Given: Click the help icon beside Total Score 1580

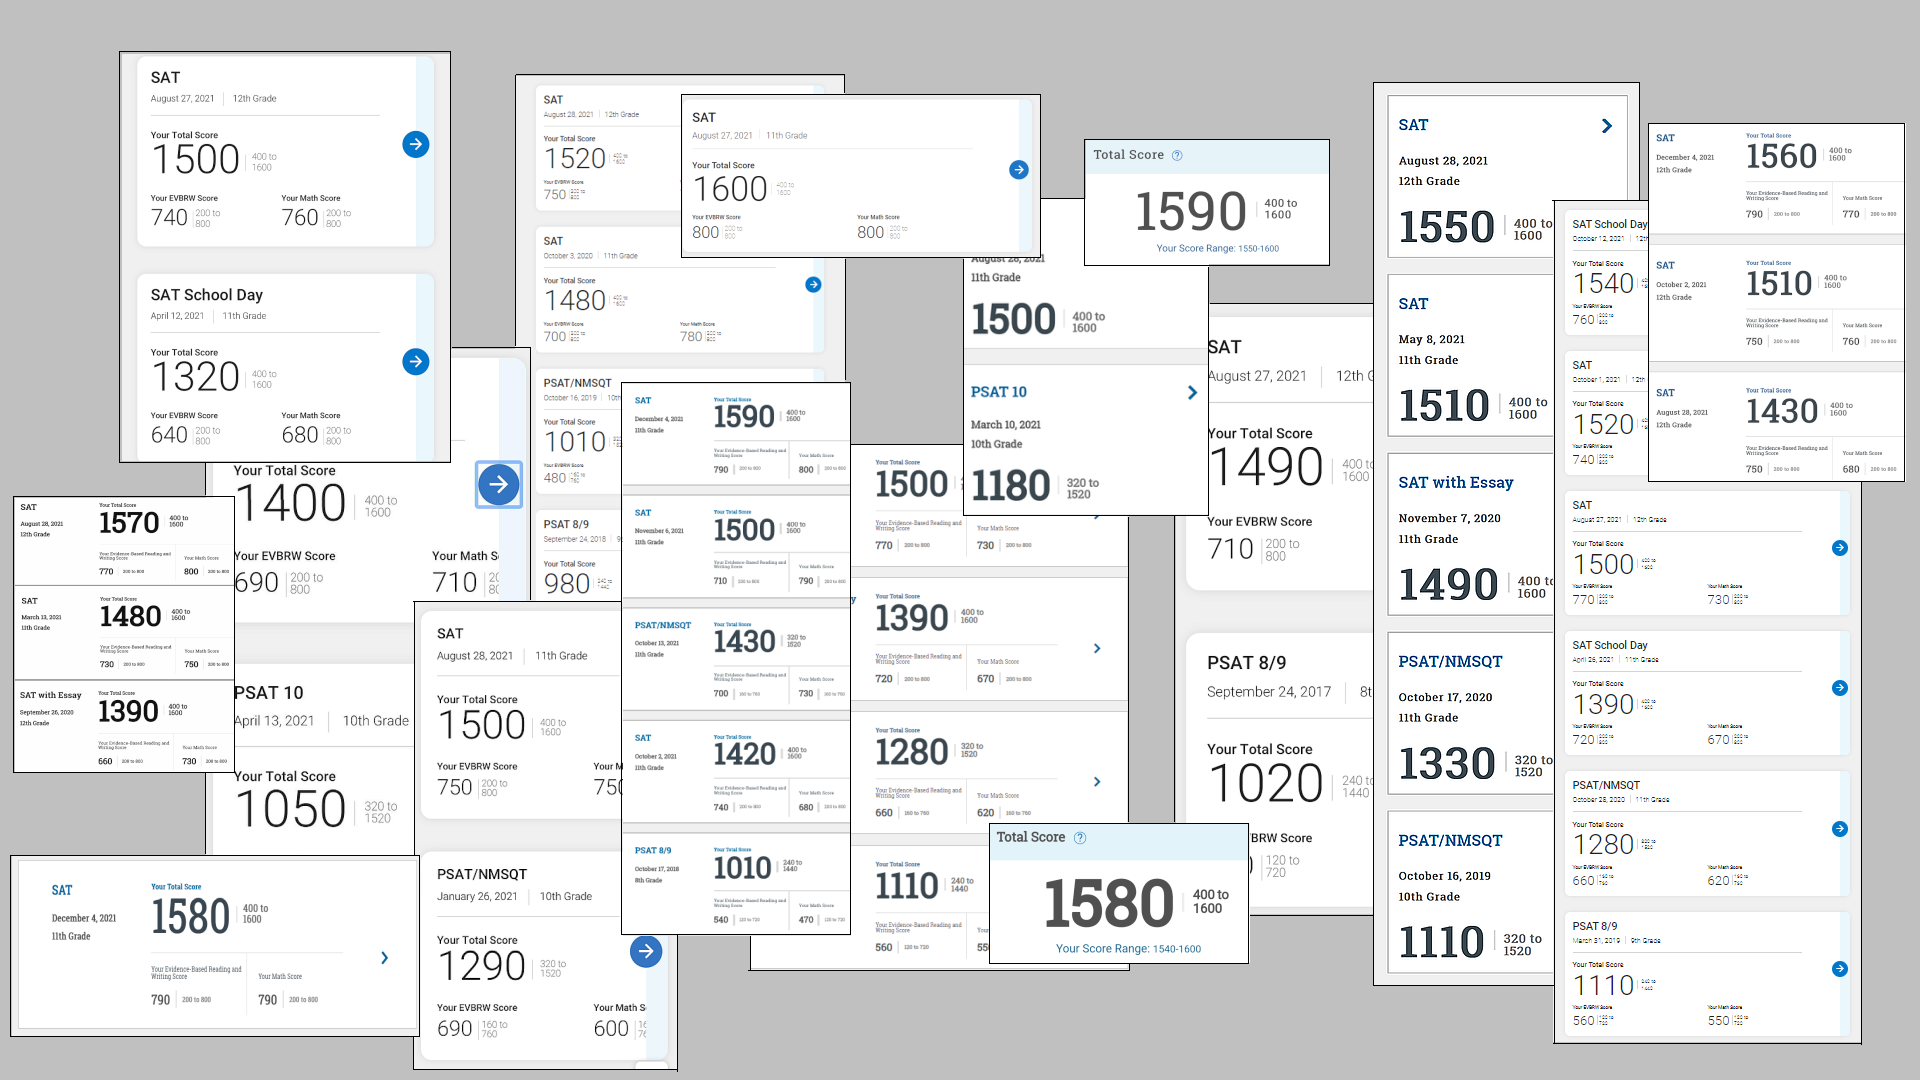Looking at the screenshot, I should (1080, 838).
